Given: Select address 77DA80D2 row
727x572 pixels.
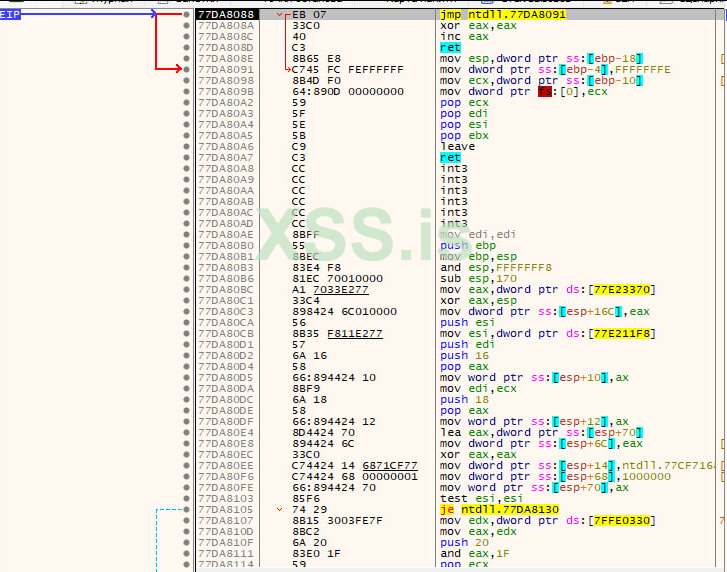Looking at the screenshot, I should (x=226, y=356).
